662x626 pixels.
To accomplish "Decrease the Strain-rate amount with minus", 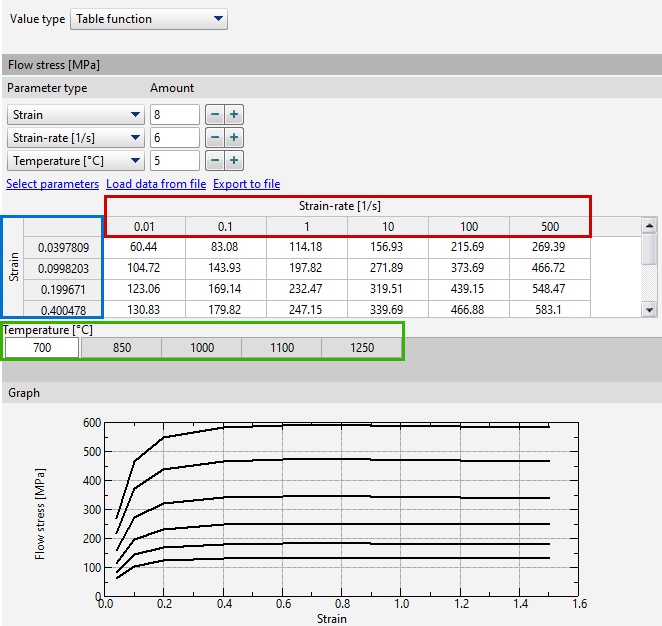I will pyautogui.click(x=215, y=138).
